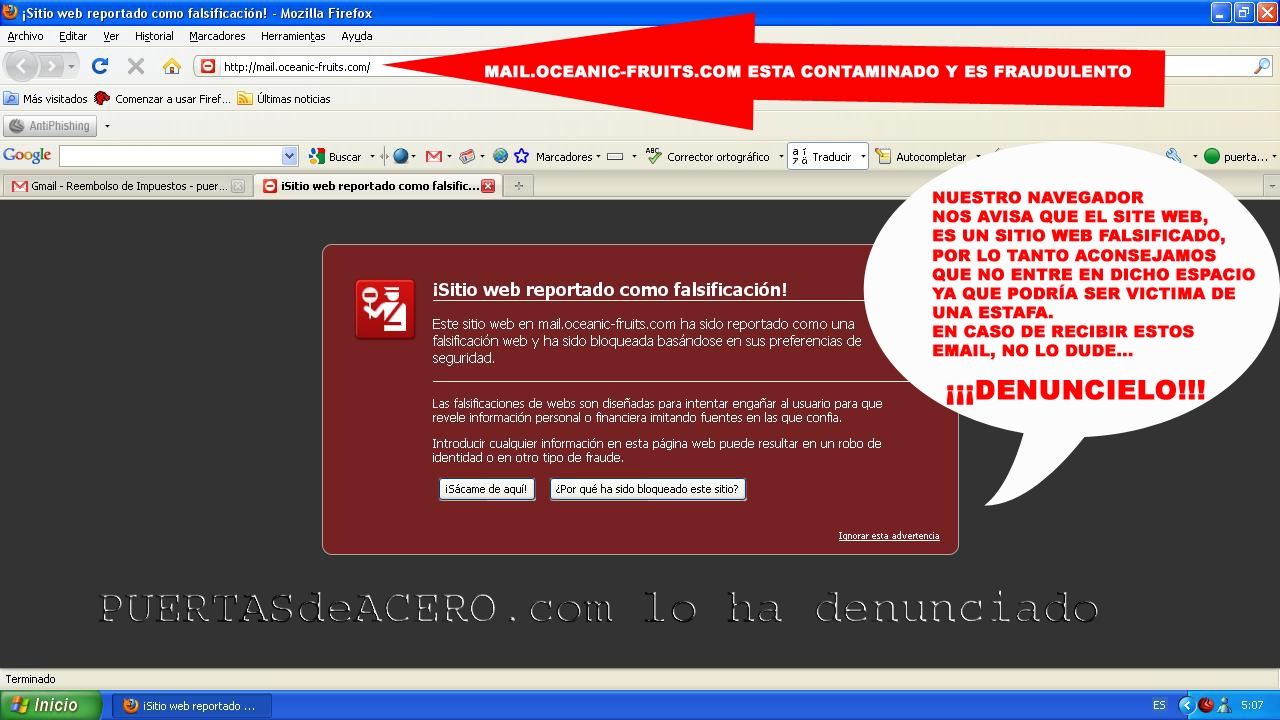Screen dimensions: 1280x720
Task: Click the Messenger buddy tray icon
Action: click(1223, 705)
